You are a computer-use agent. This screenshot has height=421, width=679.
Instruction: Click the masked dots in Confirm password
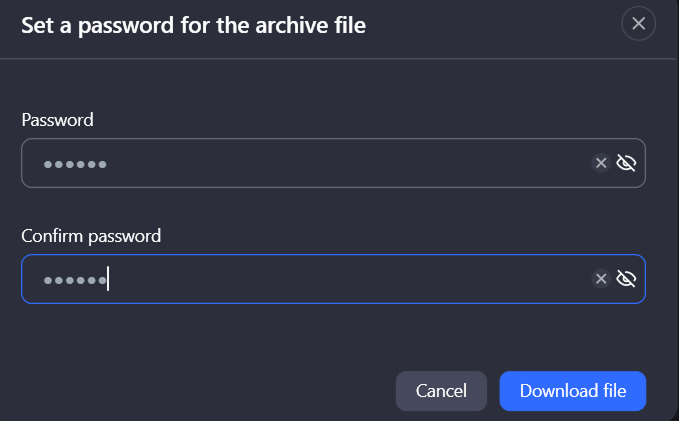75,280
